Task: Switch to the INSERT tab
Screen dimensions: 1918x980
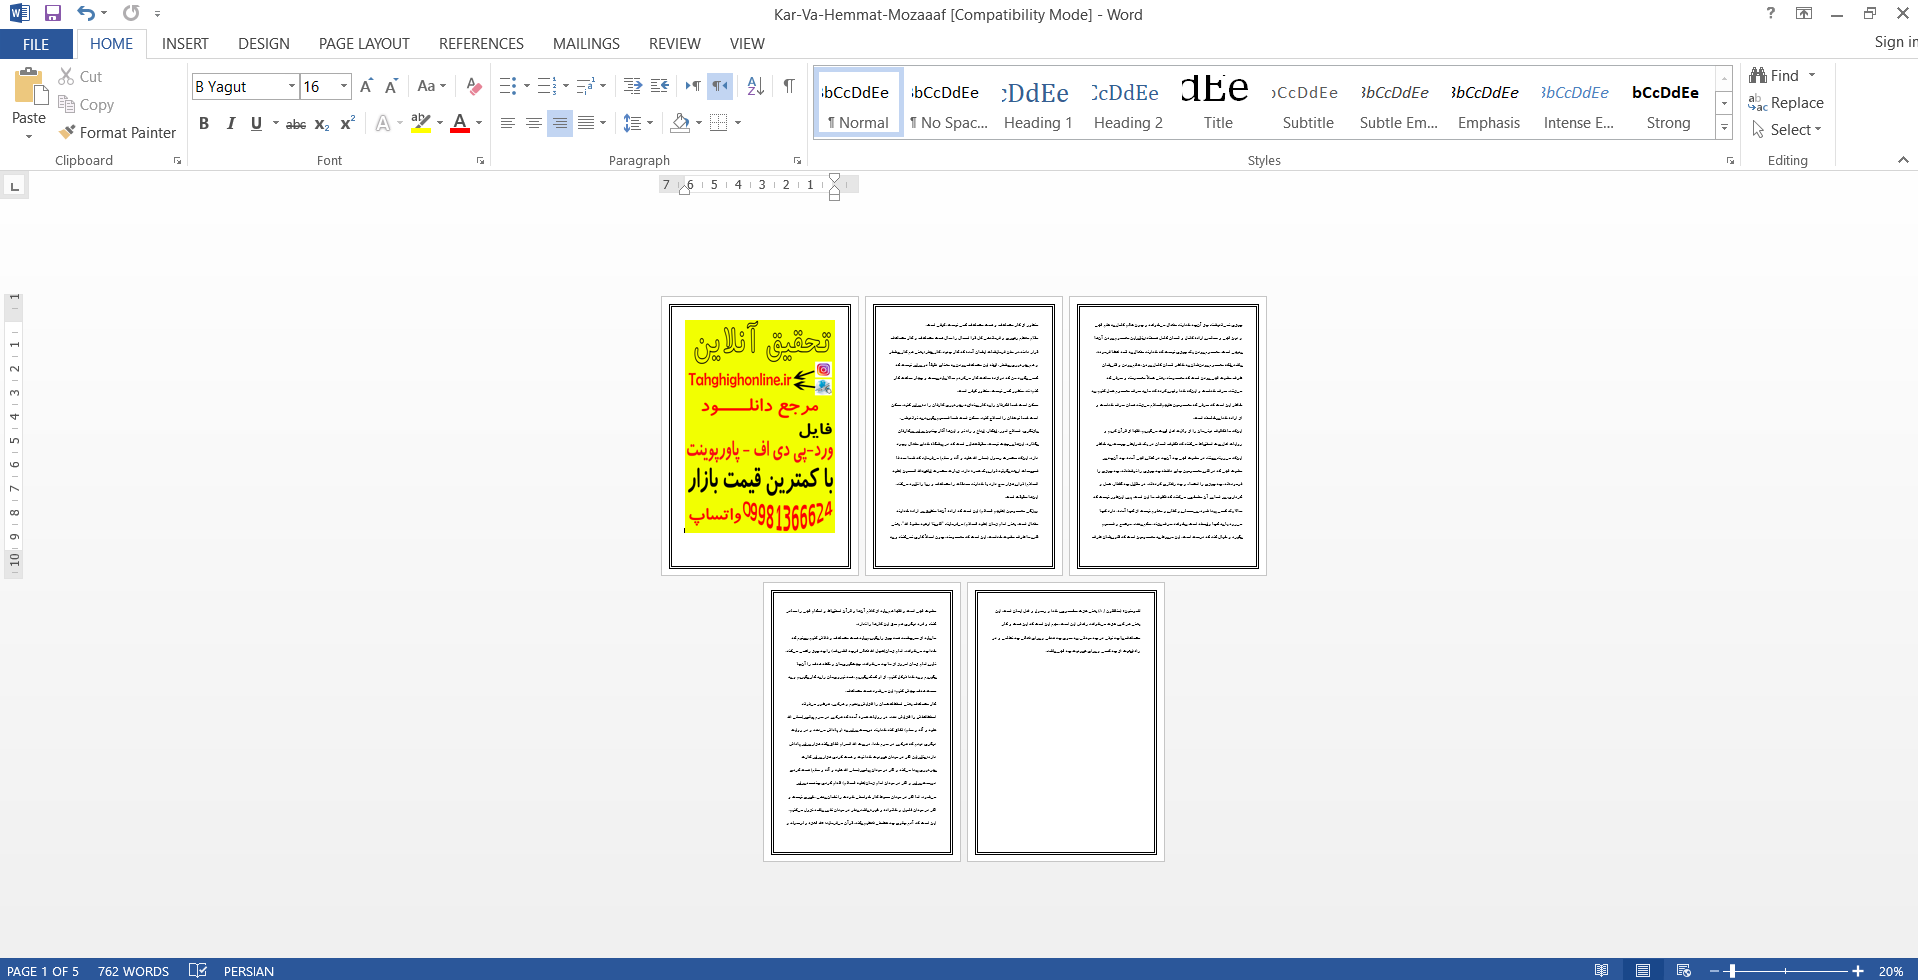Action: click(x=185, y=44)
